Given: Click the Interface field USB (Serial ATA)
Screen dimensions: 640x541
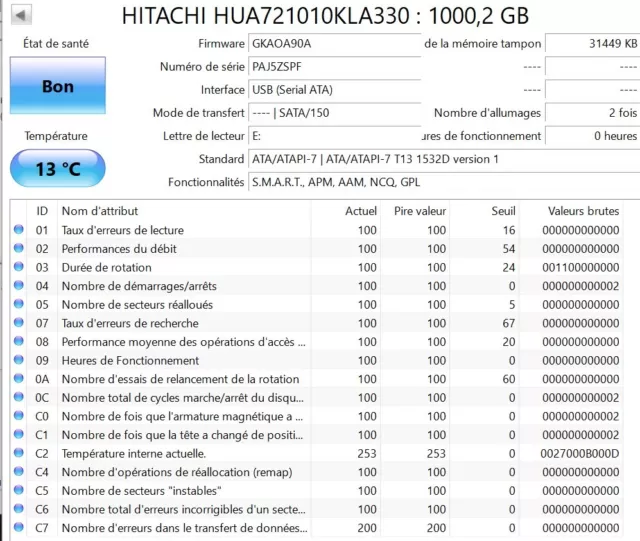Looking at the screenshot, I should (334, 89).
